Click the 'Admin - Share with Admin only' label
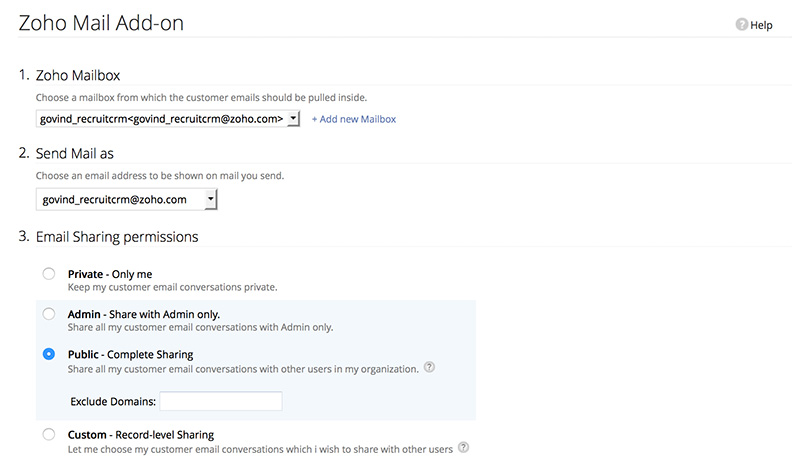The image size is (800, 464). pyautogui.click(x=143, y=314)
